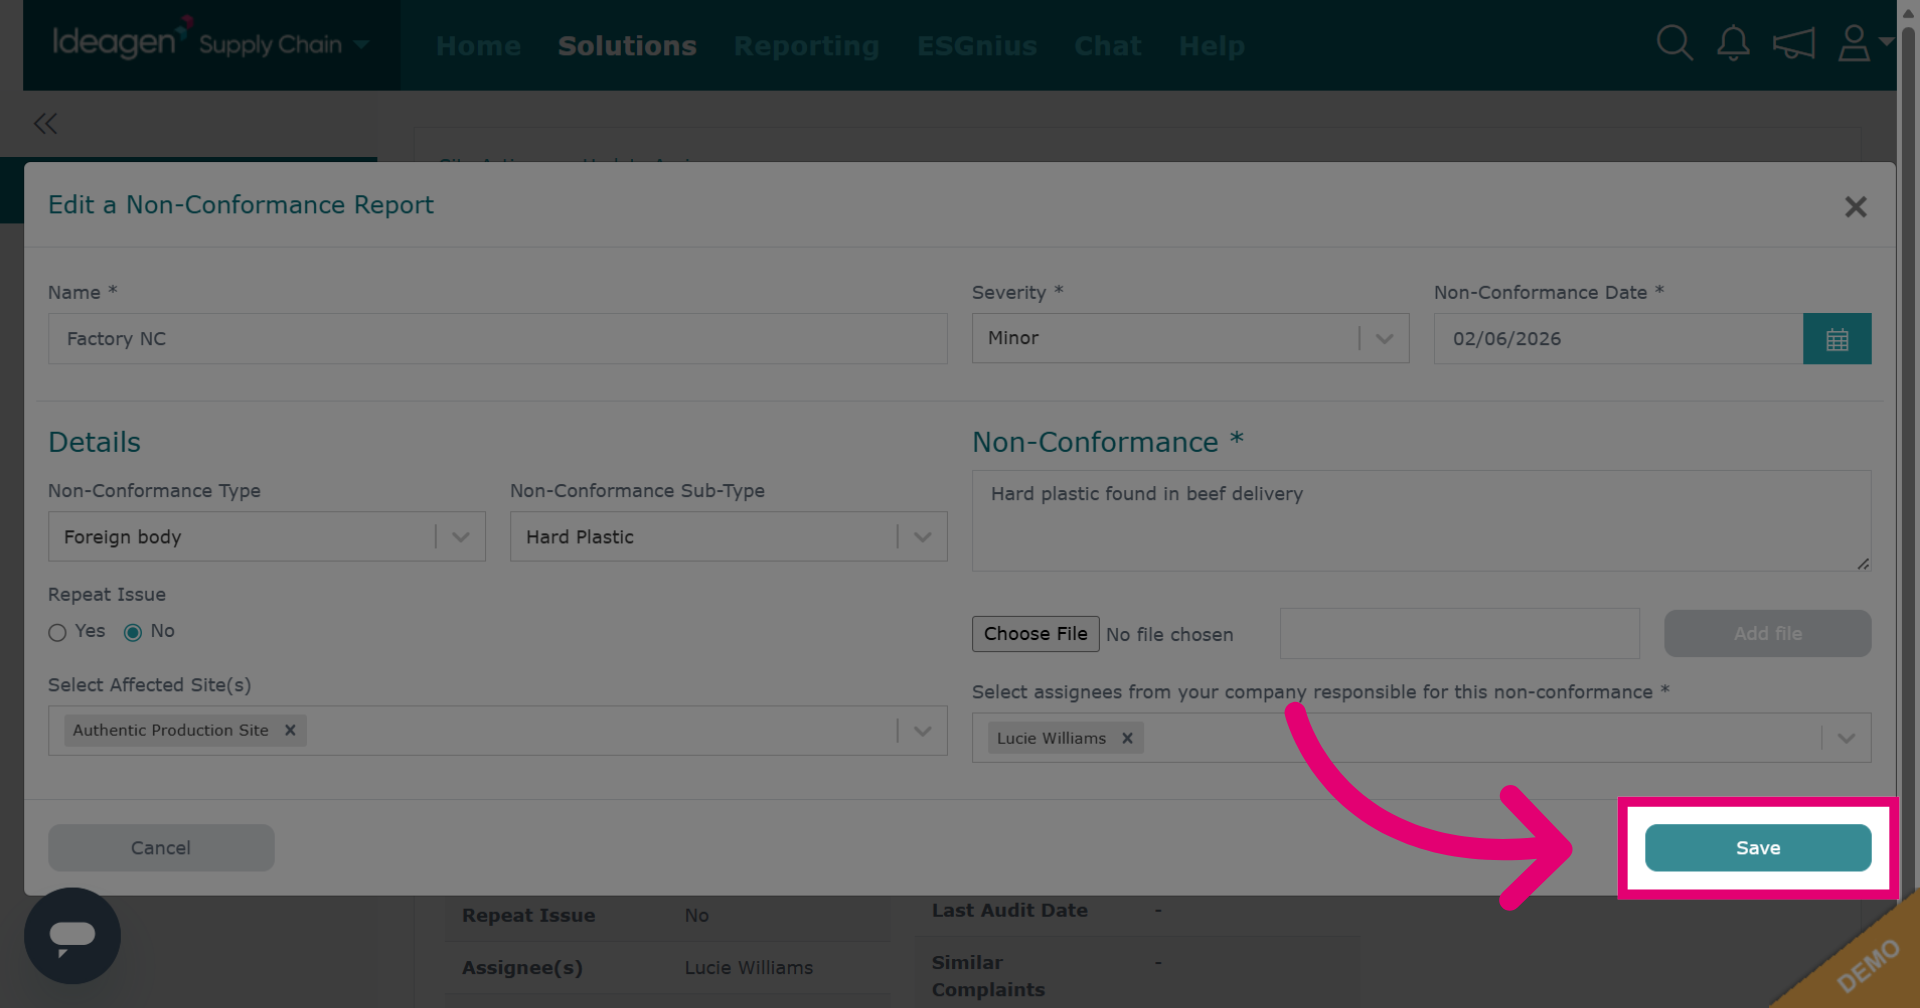
Task: Open the Severity dropdown
Action: pyautogui.click(x=1190, y=338)
